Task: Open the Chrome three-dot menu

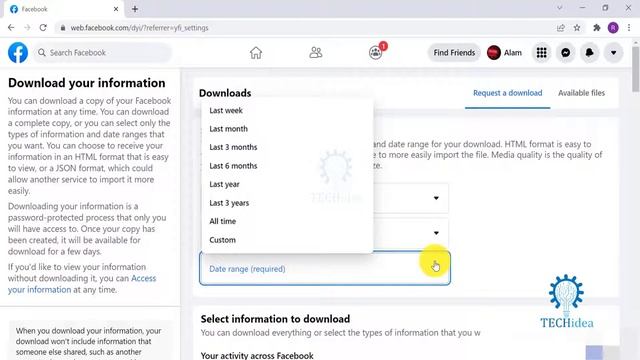Action: [x=629, y=28]
